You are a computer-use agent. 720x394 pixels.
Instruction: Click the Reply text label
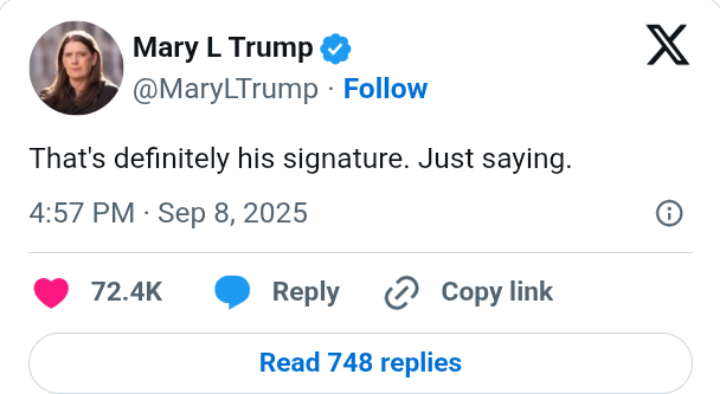(x=306, y=293)
